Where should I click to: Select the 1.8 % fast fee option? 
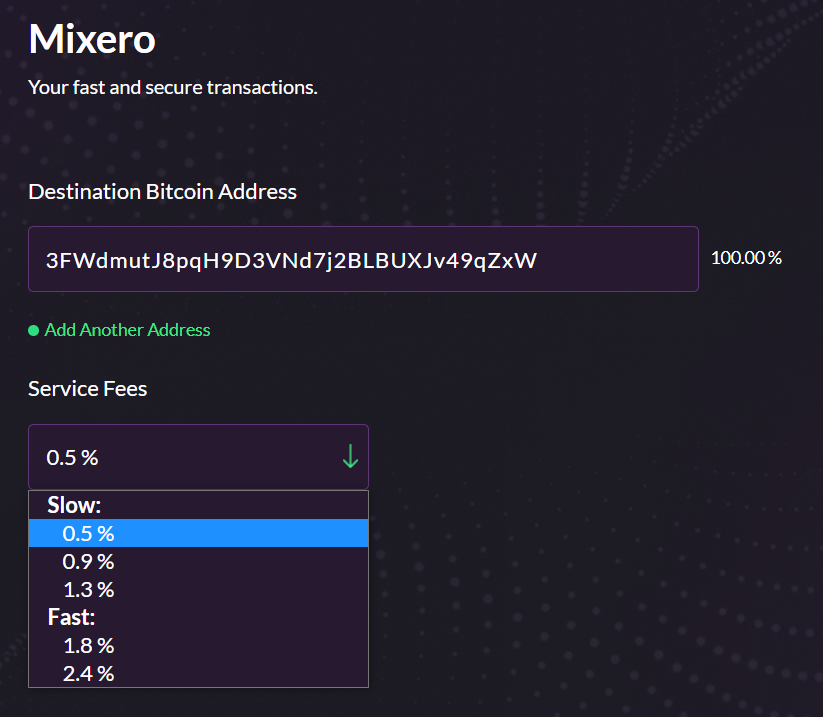pos(198,646)
